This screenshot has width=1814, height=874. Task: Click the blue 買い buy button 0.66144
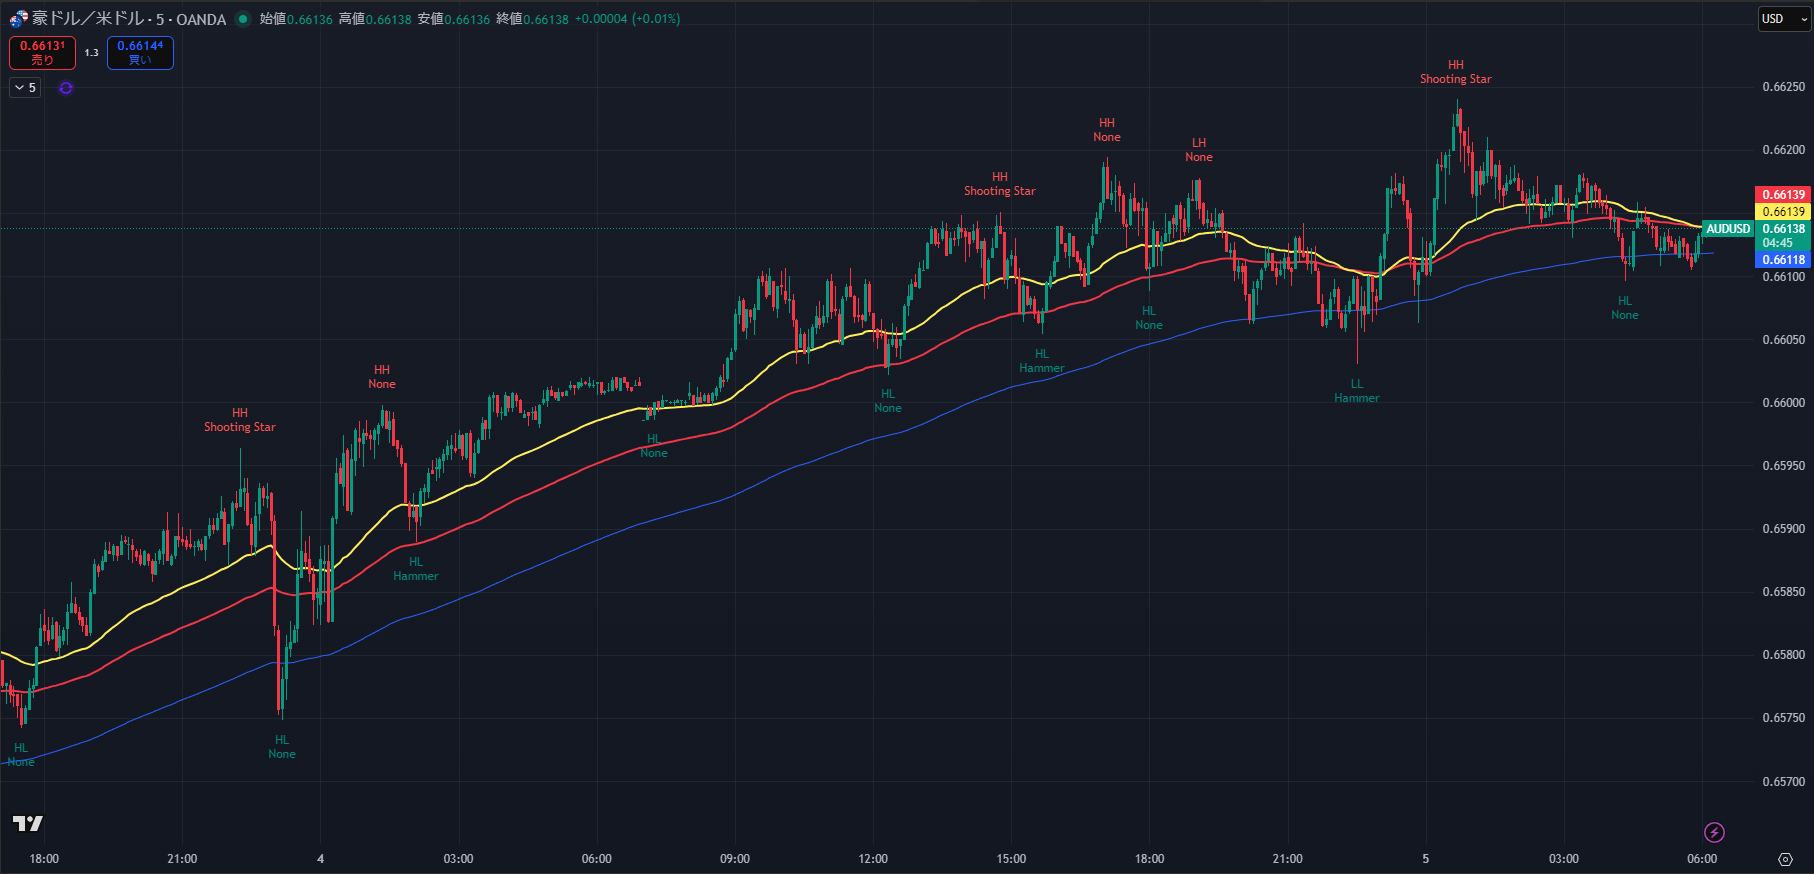[140, 53]
